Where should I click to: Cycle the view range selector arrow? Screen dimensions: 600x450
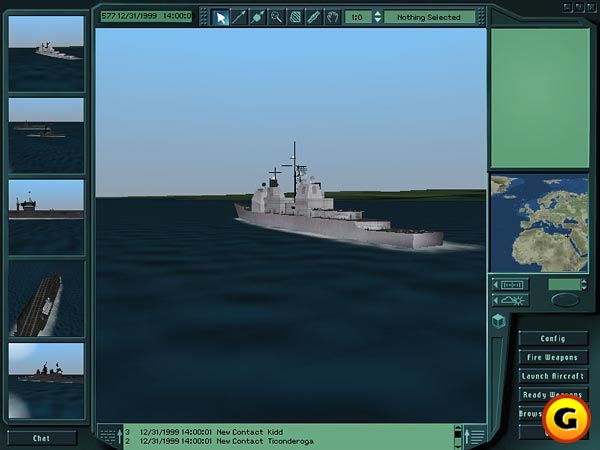click(510, 285)
